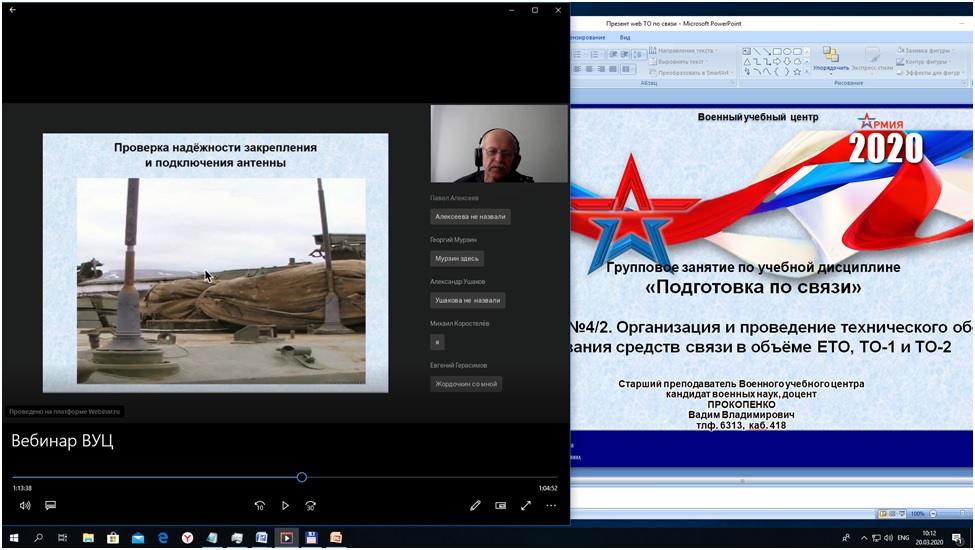The height and width of the screenshot is (550, 975).
Task: Click Контур фигуры shape outline button
Action: [924, 62]
